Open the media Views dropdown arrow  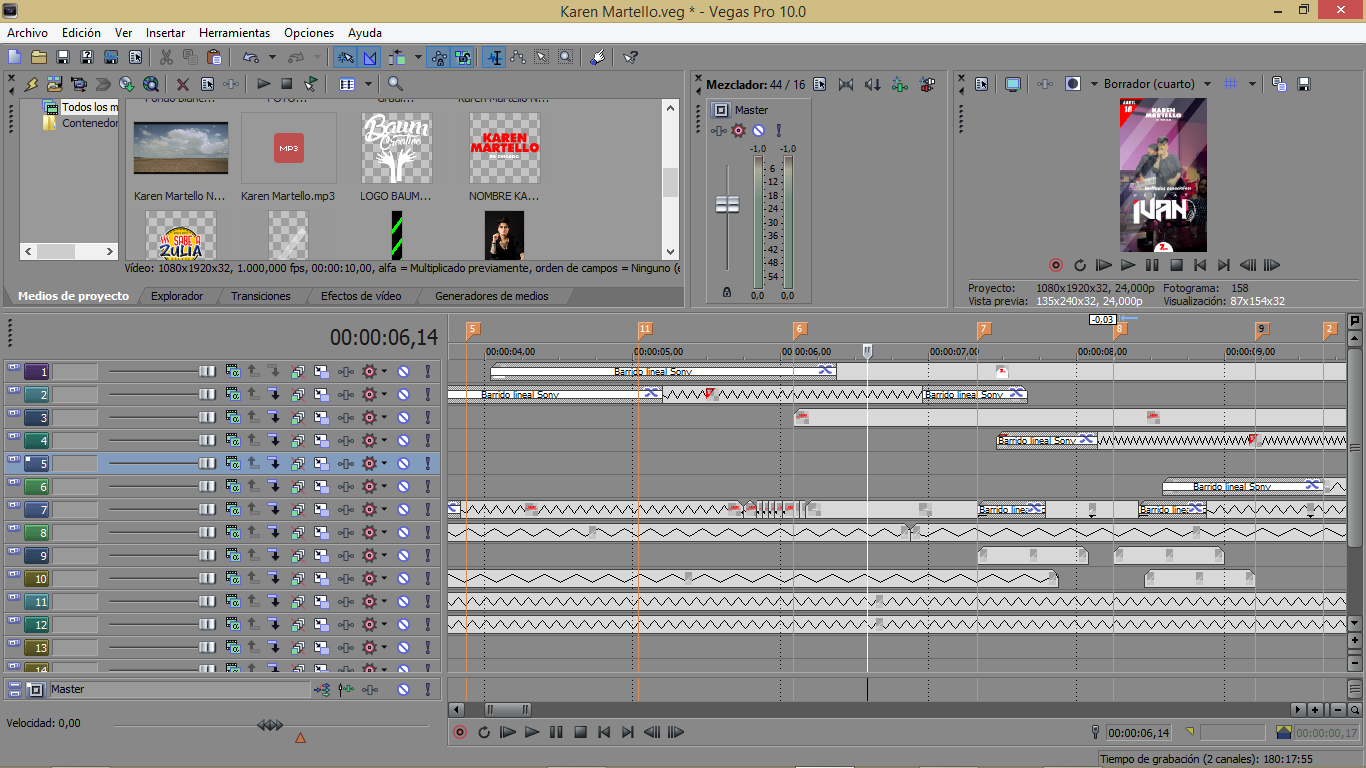click(x=368, y=84)
